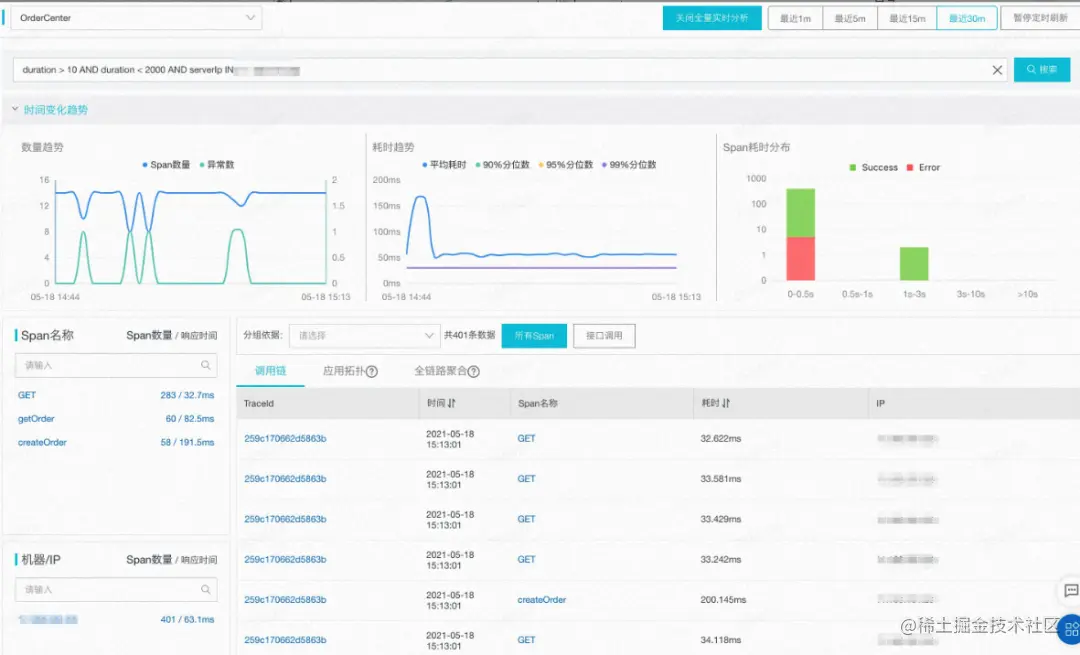Open the chat feedback icon
This screenshot has height=655, width=1080.
click(x=1070, y=591)
